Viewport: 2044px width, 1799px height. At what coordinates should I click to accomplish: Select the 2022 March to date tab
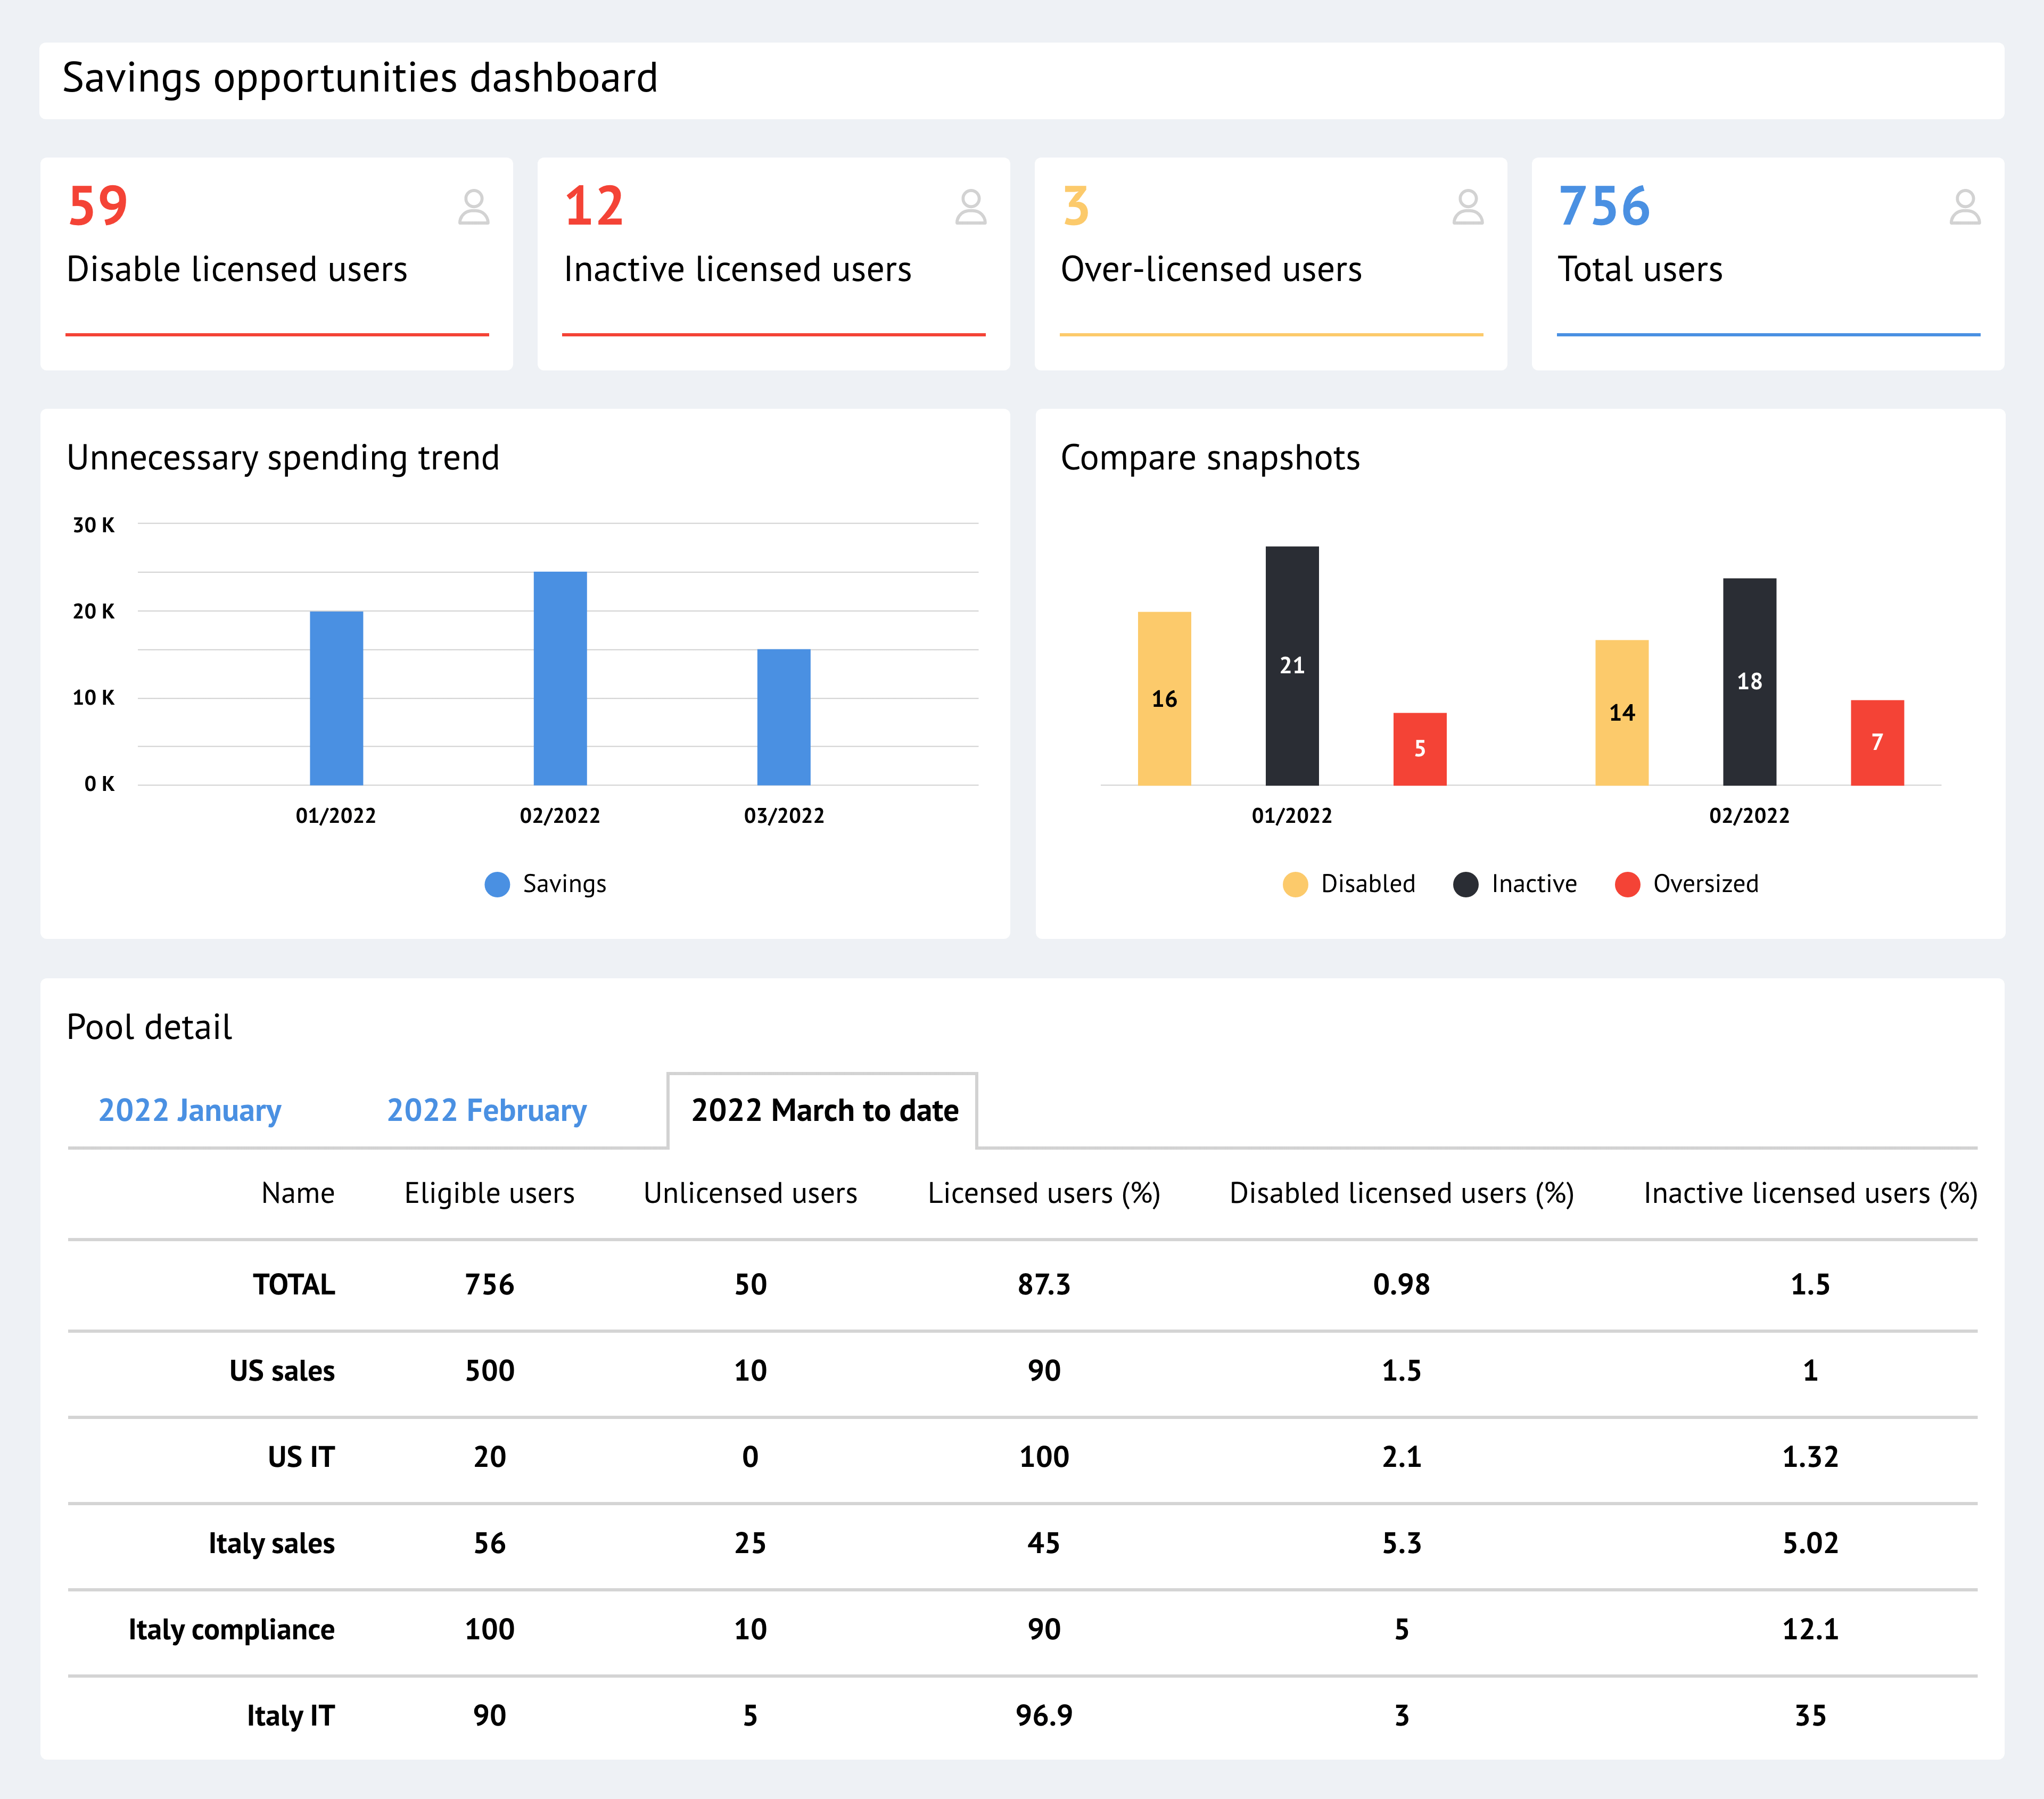click(824, 1110)
